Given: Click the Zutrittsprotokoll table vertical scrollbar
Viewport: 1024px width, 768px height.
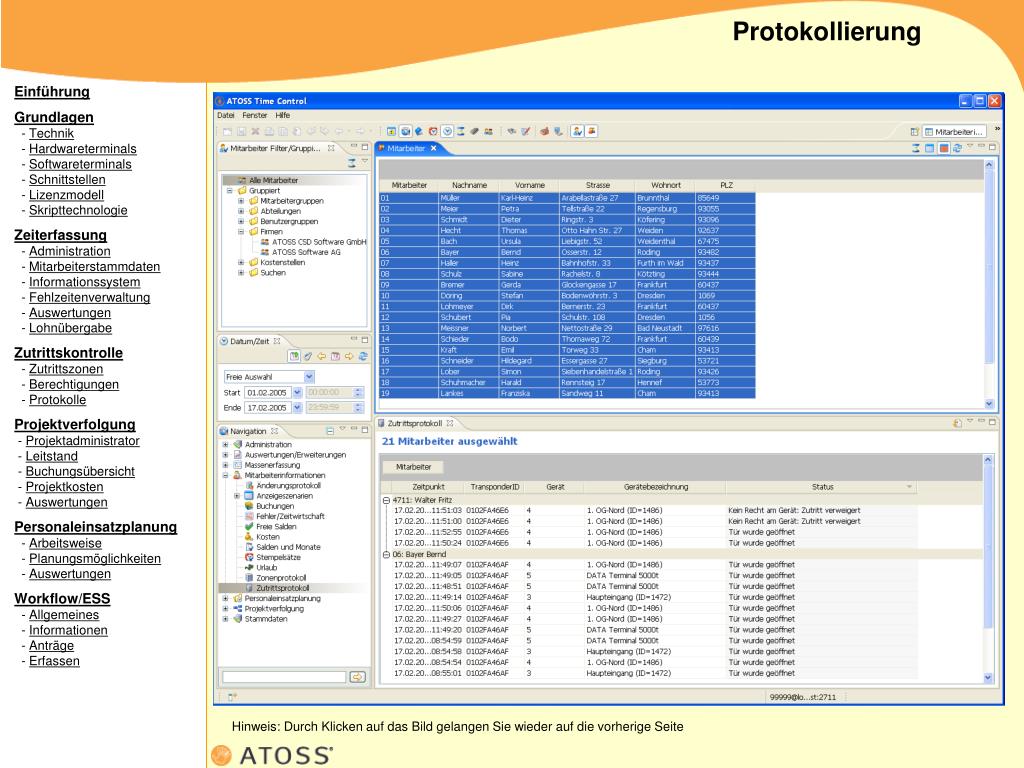Looking at the screenshot, I should click(x=987, y=569).
